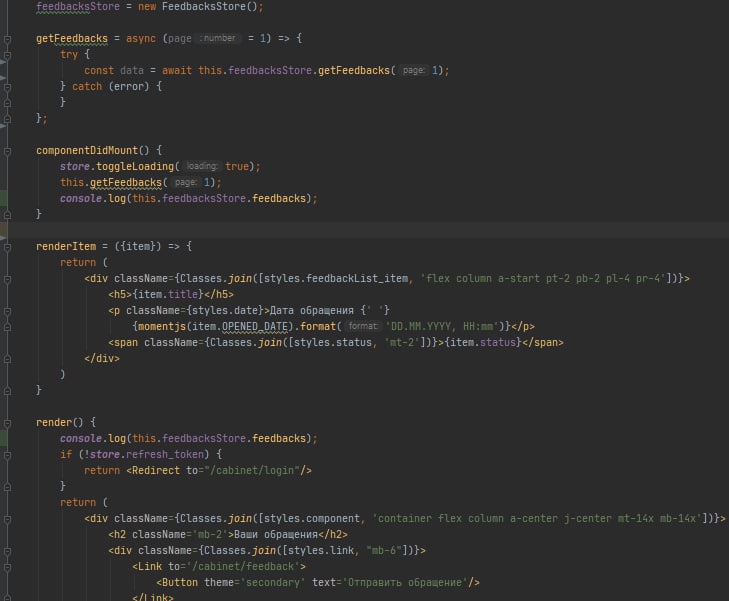Click the 'Button' component tag
The width and height of the screenshot is (729, 601).
[179, 582]
